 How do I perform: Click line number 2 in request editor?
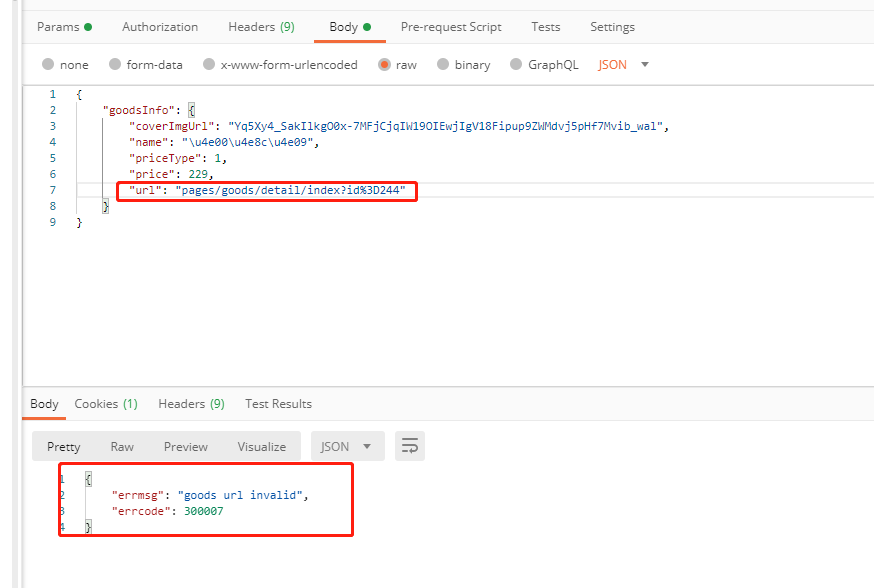click(x=53, y=110)
